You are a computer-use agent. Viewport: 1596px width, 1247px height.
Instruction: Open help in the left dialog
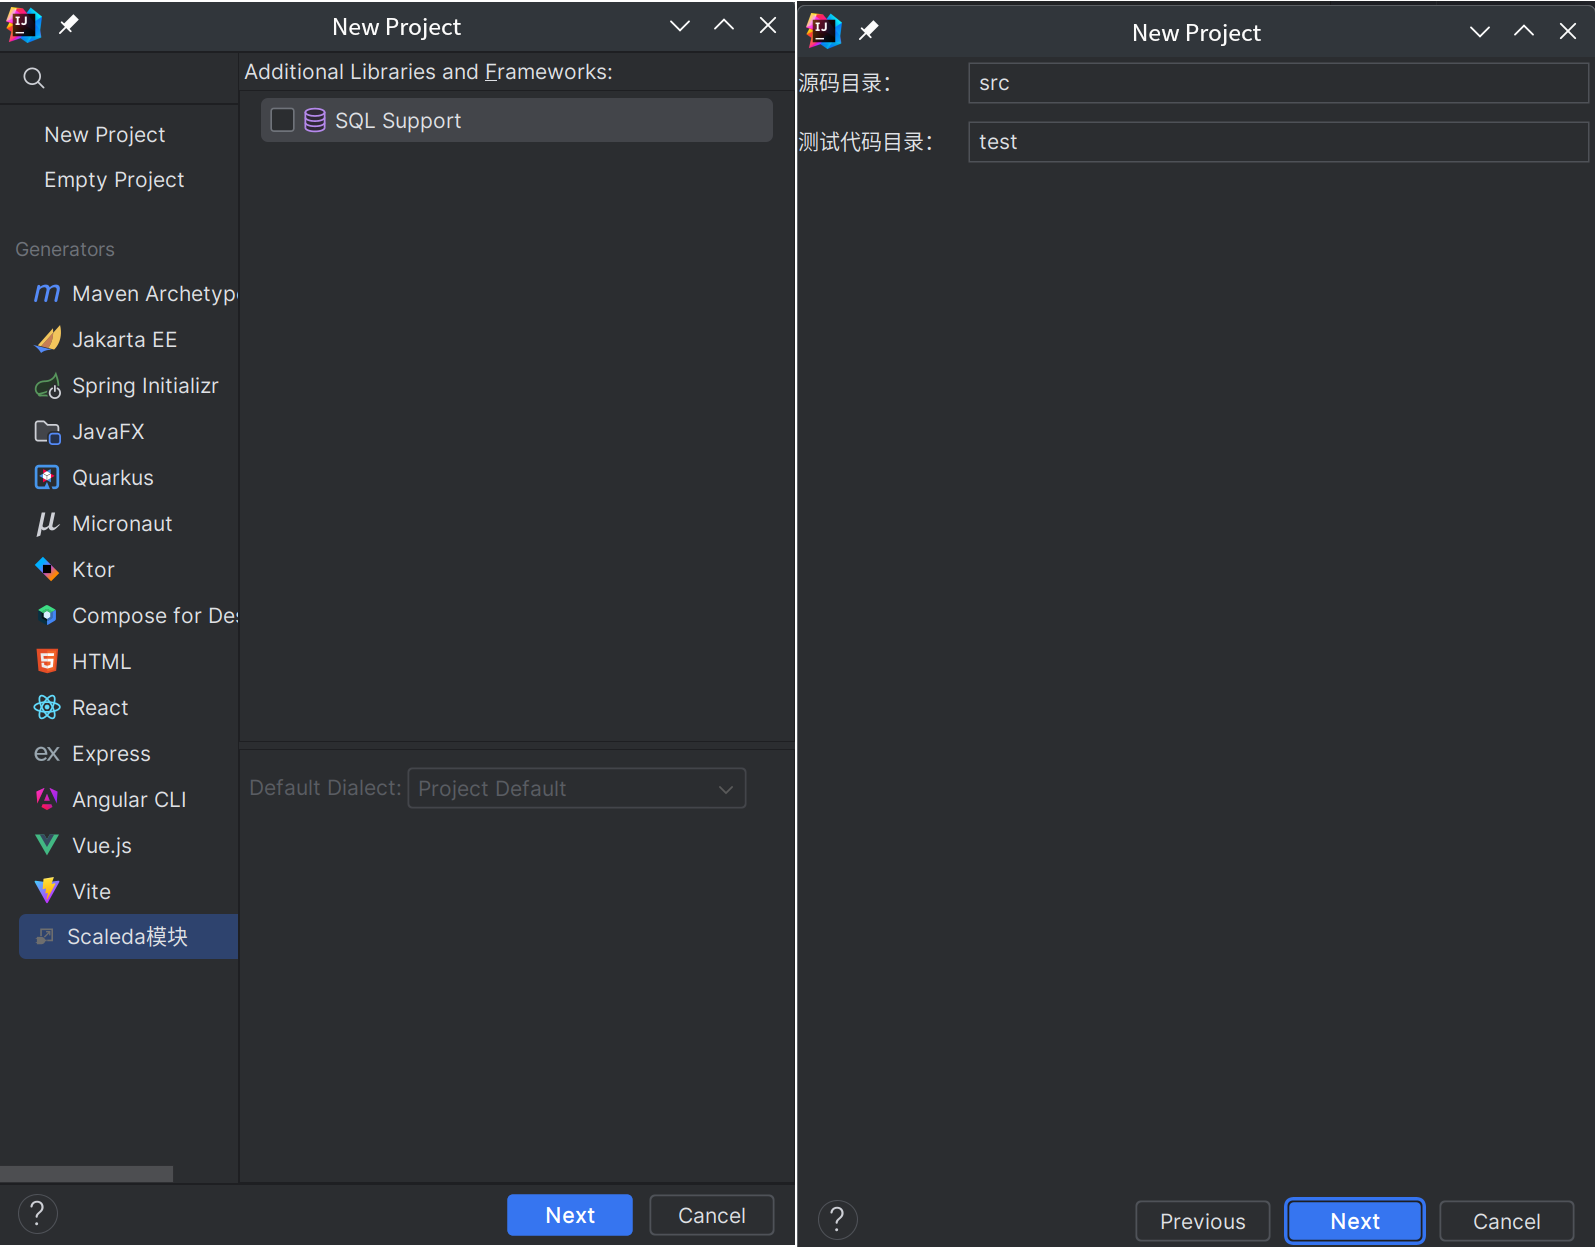tap(37, 1214)
